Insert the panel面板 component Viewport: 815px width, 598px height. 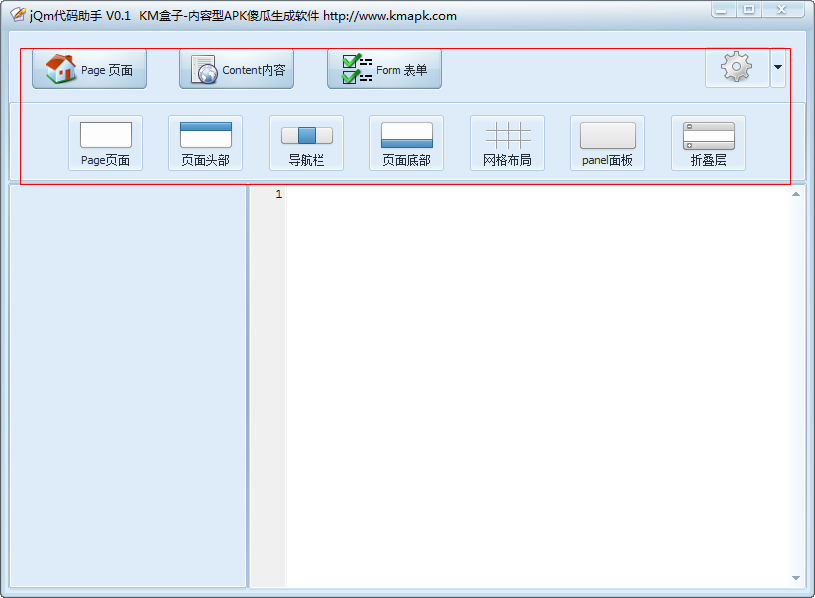[x=608, y=143]
